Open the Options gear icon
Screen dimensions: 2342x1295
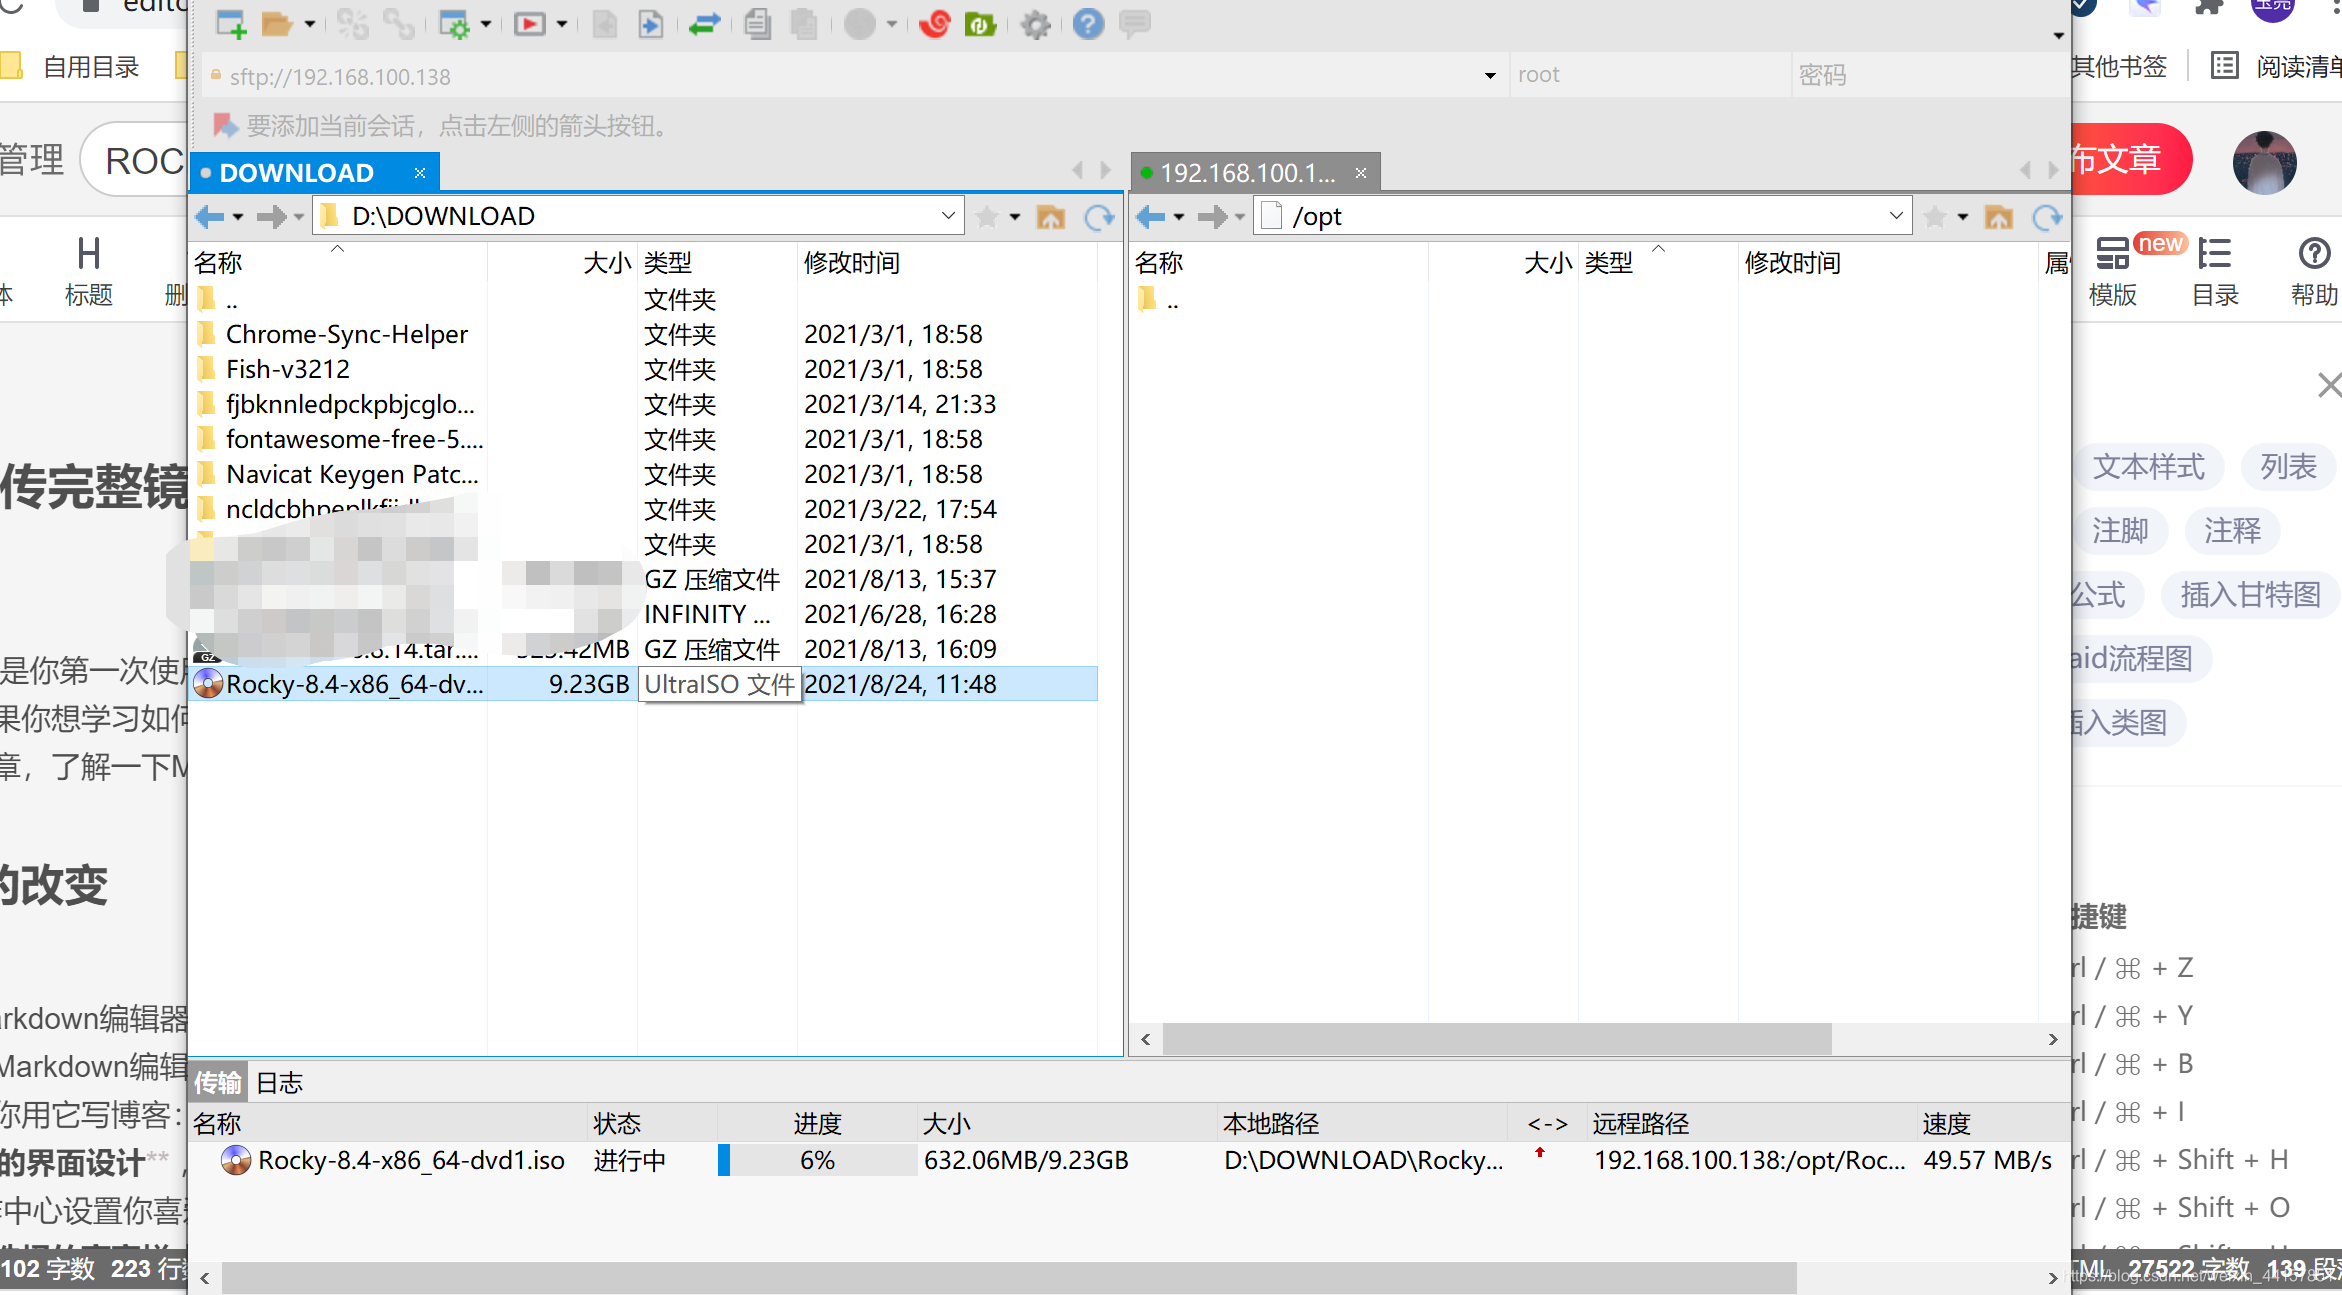1036,23
